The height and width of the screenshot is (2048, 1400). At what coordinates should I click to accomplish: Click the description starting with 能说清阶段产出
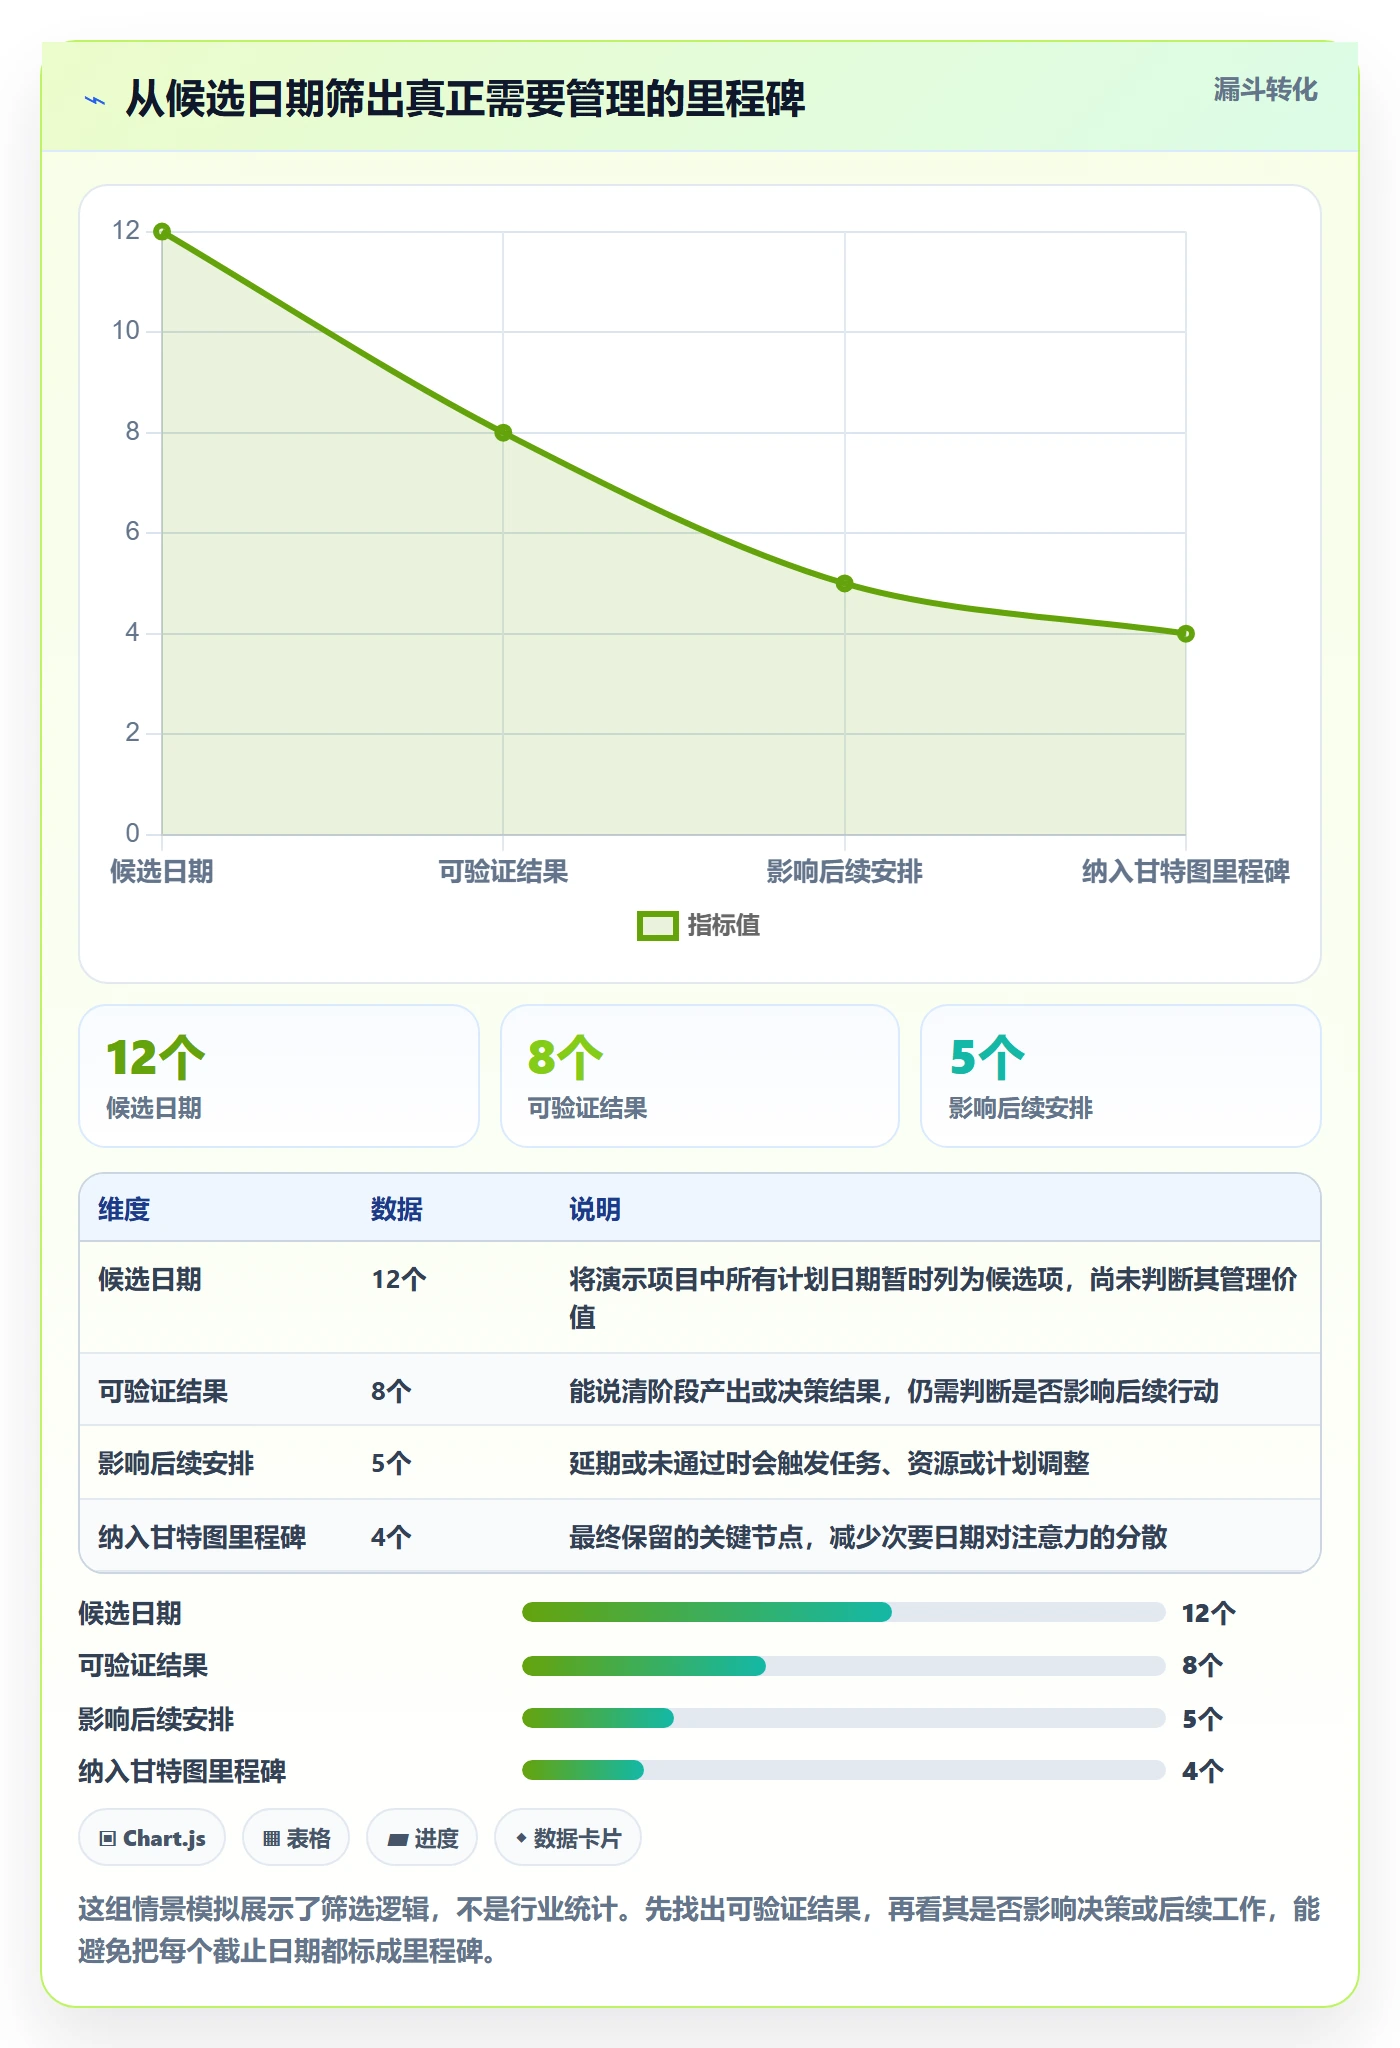coord(894,1391)
